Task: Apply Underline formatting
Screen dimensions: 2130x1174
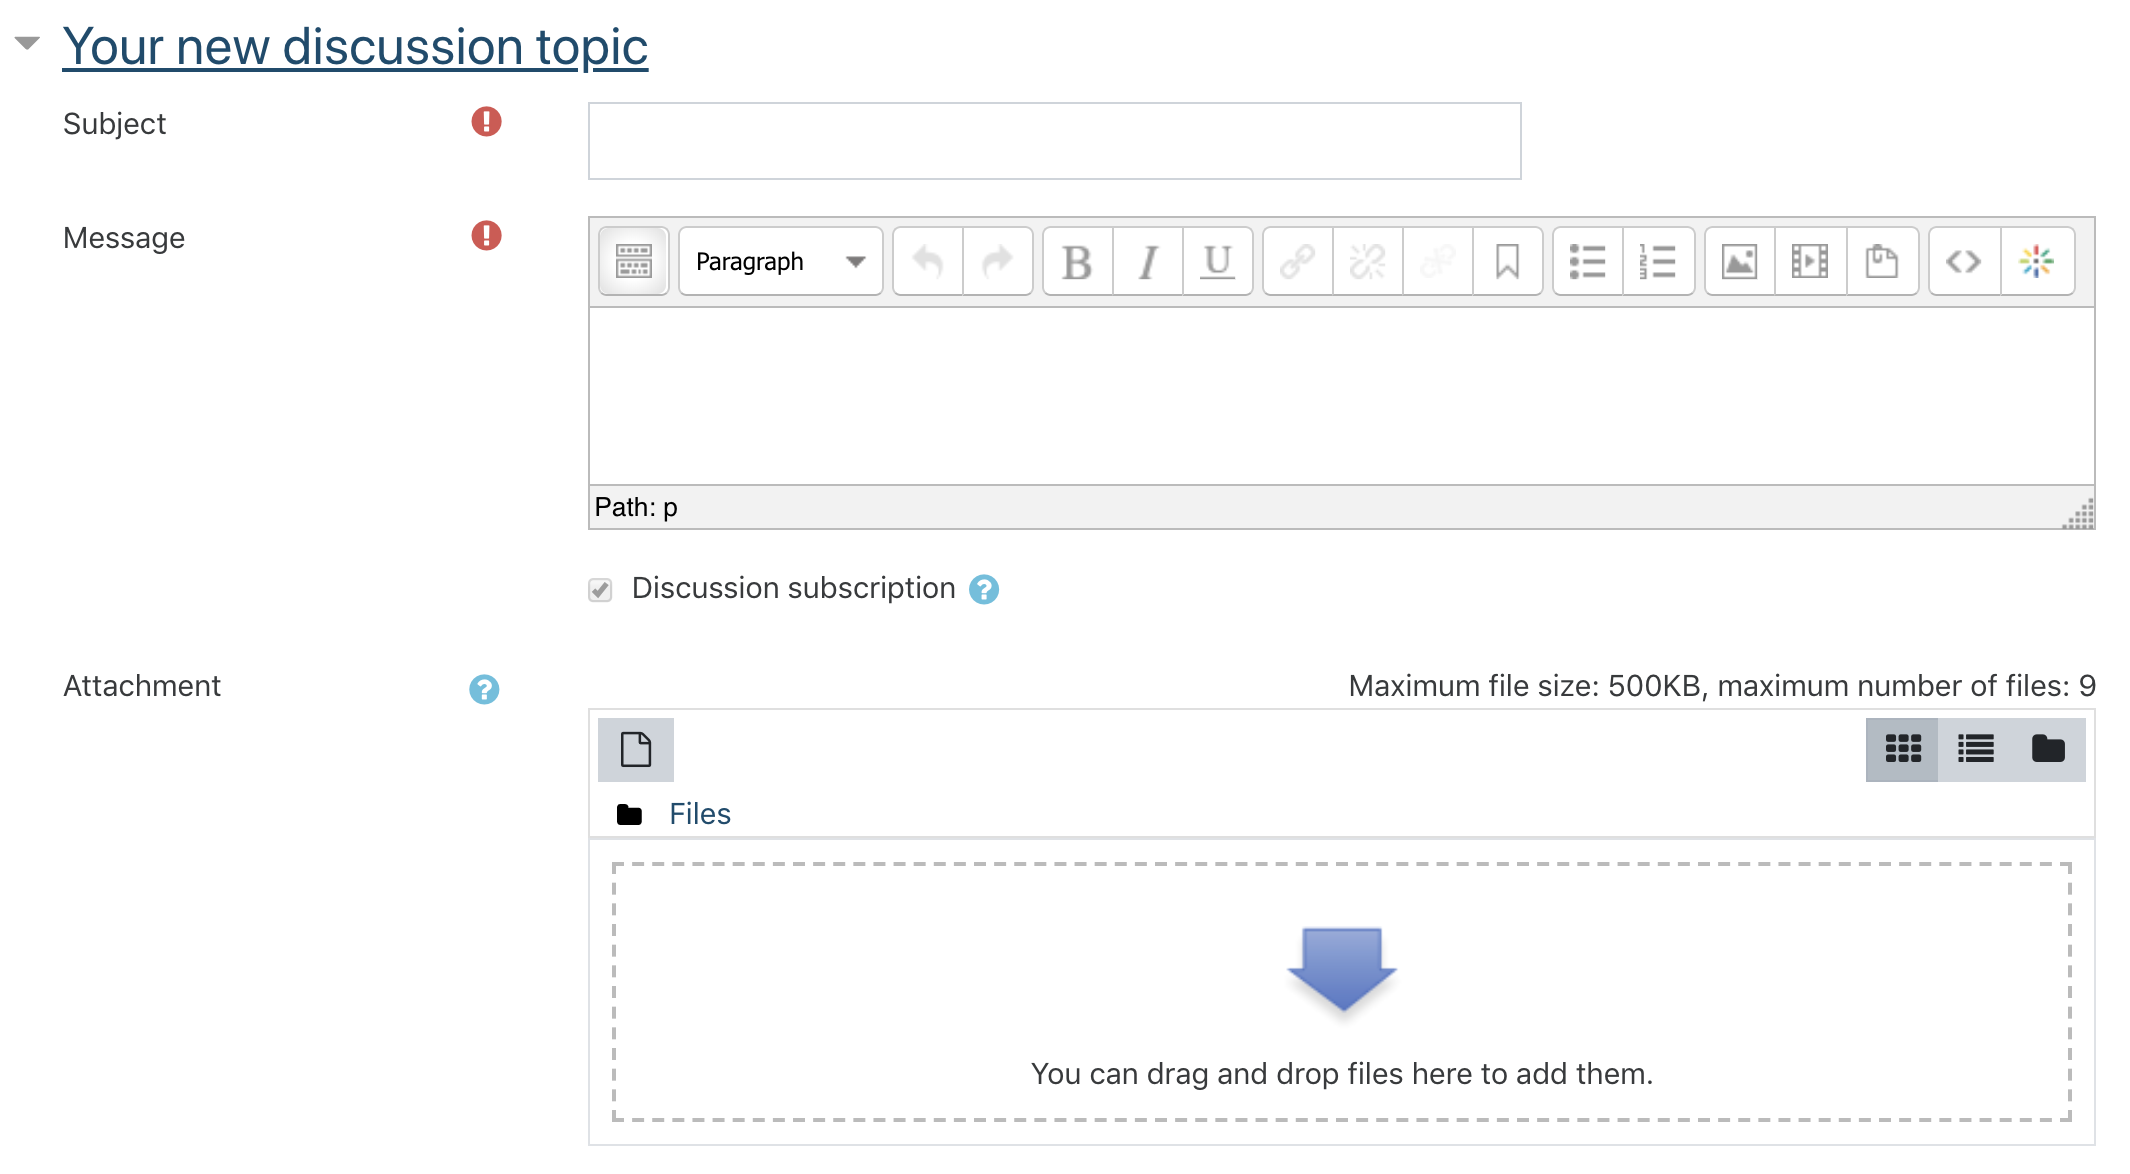Action: 1218,262
